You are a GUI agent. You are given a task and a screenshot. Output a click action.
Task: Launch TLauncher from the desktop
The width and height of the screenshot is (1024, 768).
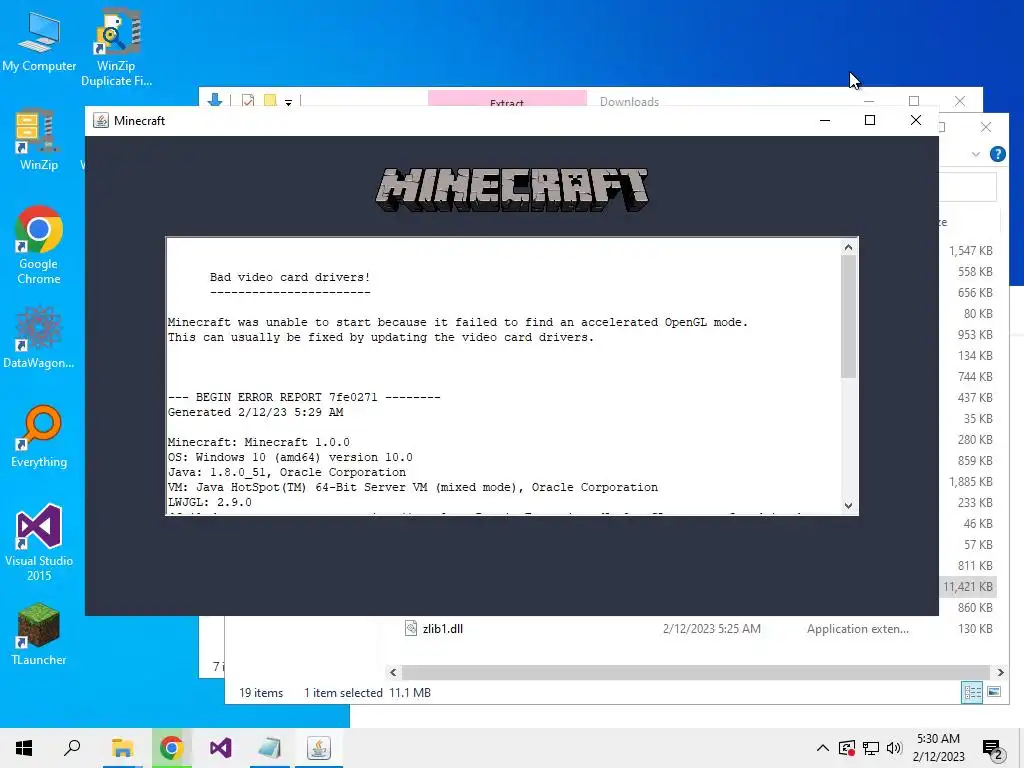(x=39, y=634)
